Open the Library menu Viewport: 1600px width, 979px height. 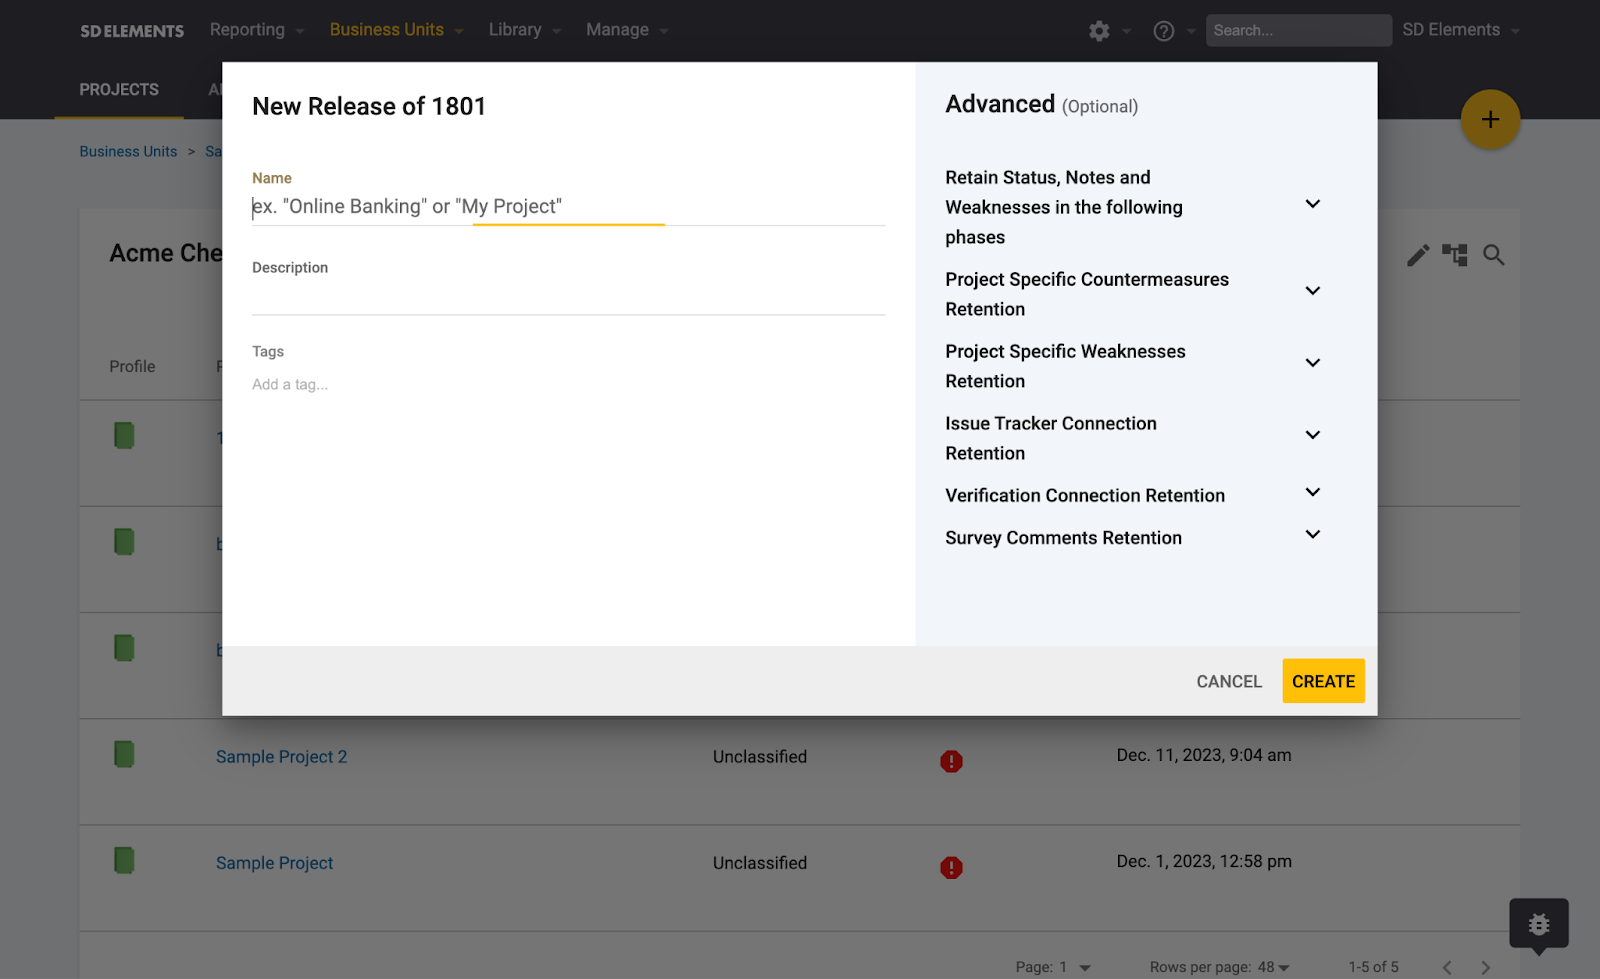pyautogui.click(x=525, y=30)
